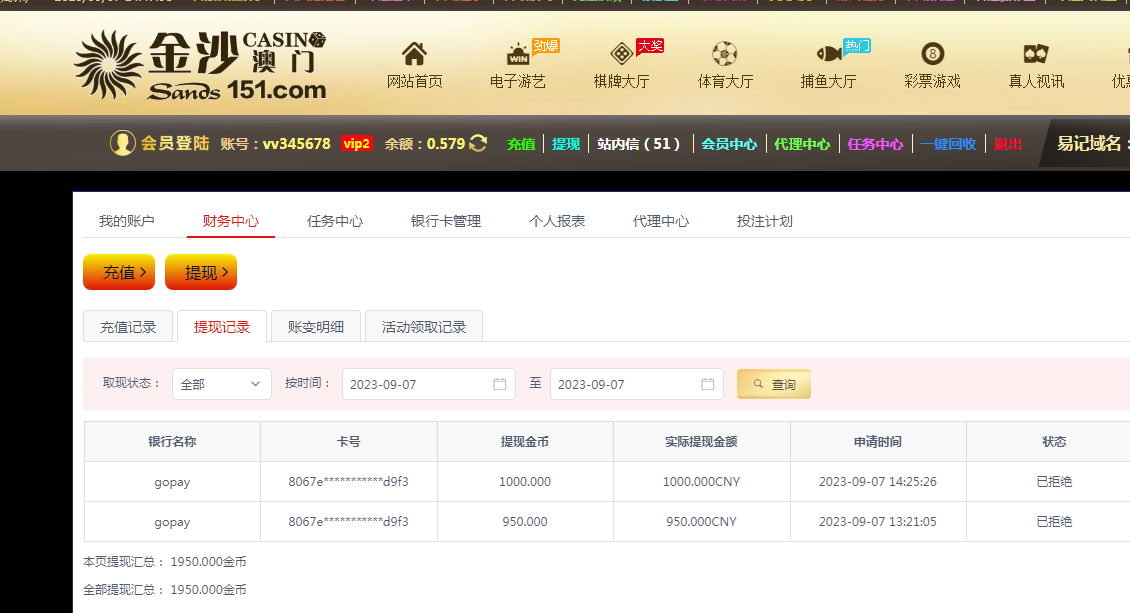Open start date calendar picker icon
Viewport: 1130px width, 613px height.
(499, 384)
